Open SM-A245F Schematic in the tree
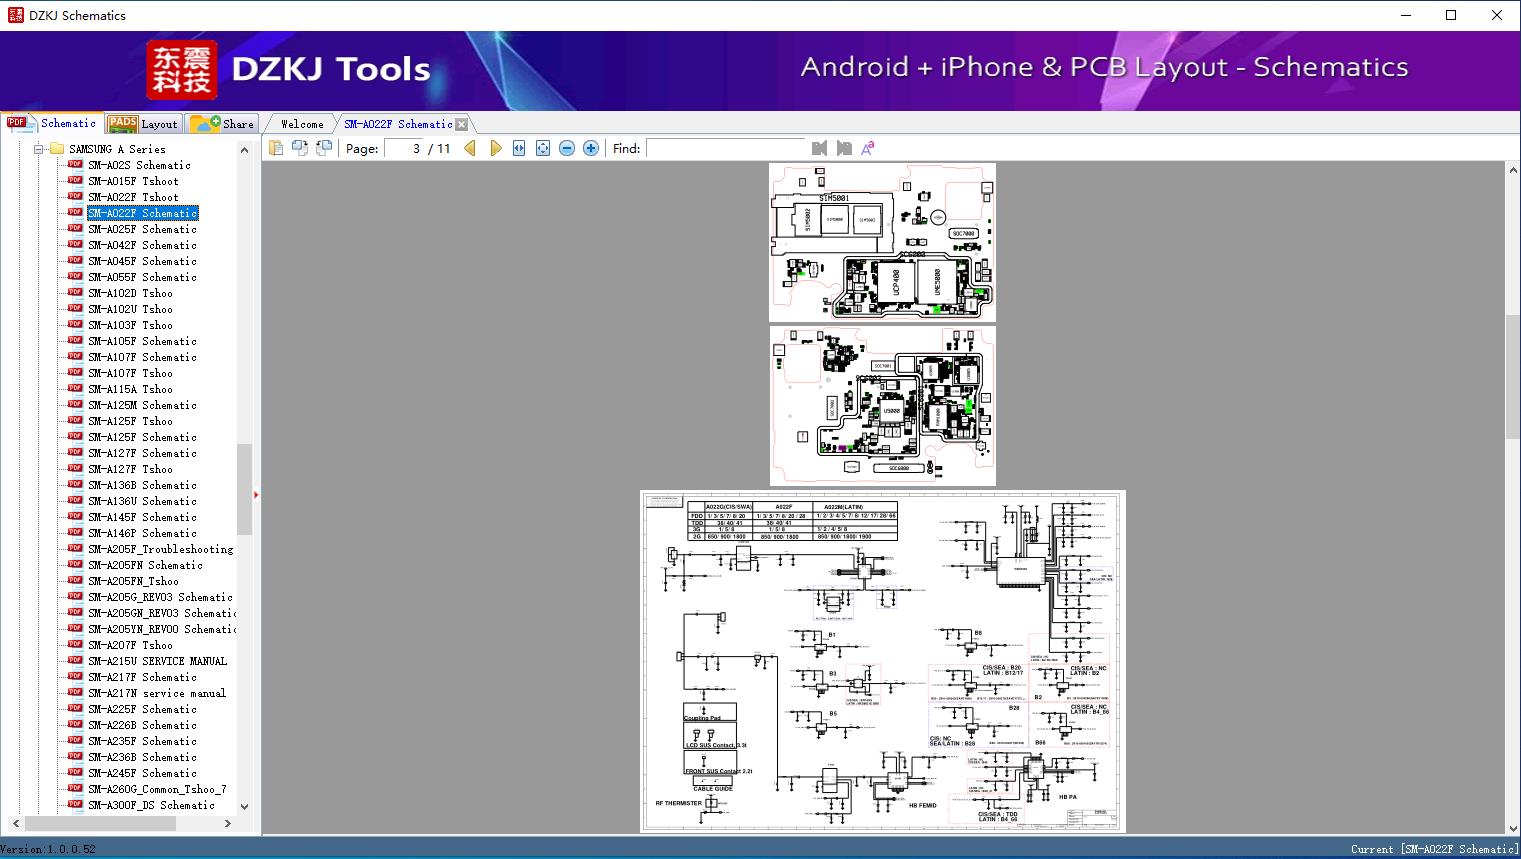1521x859 pixels. [142, 773]
